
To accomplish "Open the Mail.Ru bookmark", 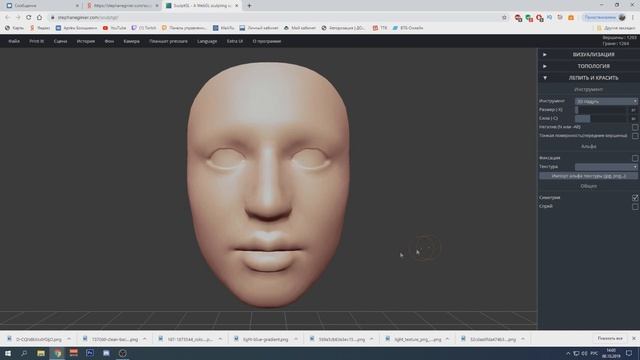I will click(224, 28).
